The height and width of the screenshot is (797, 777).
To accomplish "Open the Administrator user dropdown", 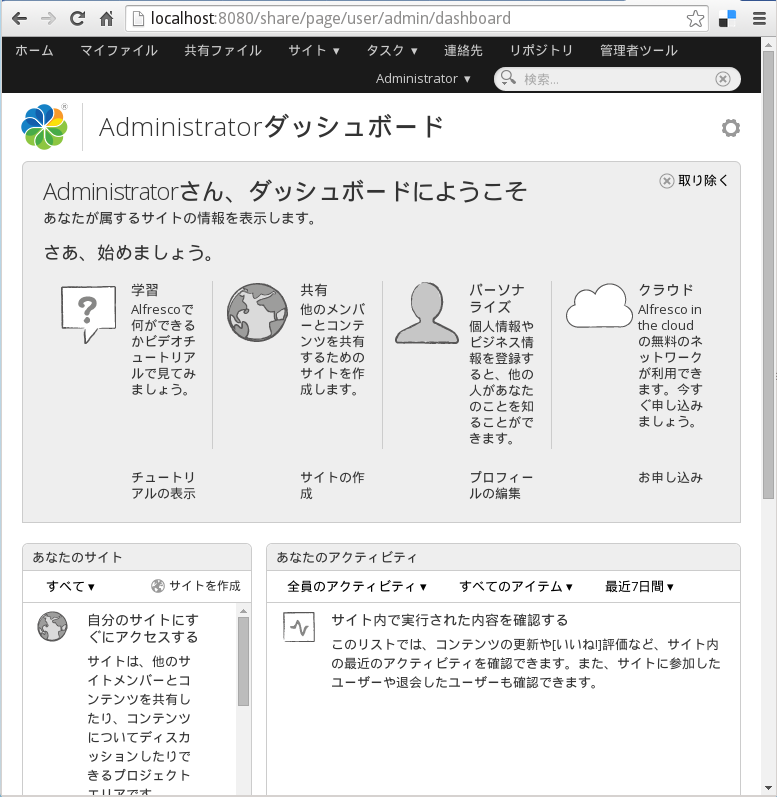I will tap(423, 79).
